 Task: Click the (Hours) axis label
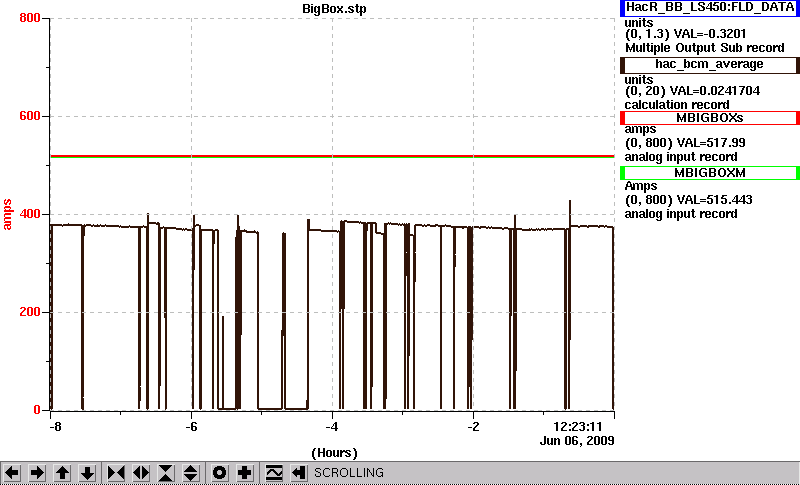tap(334, 453)
